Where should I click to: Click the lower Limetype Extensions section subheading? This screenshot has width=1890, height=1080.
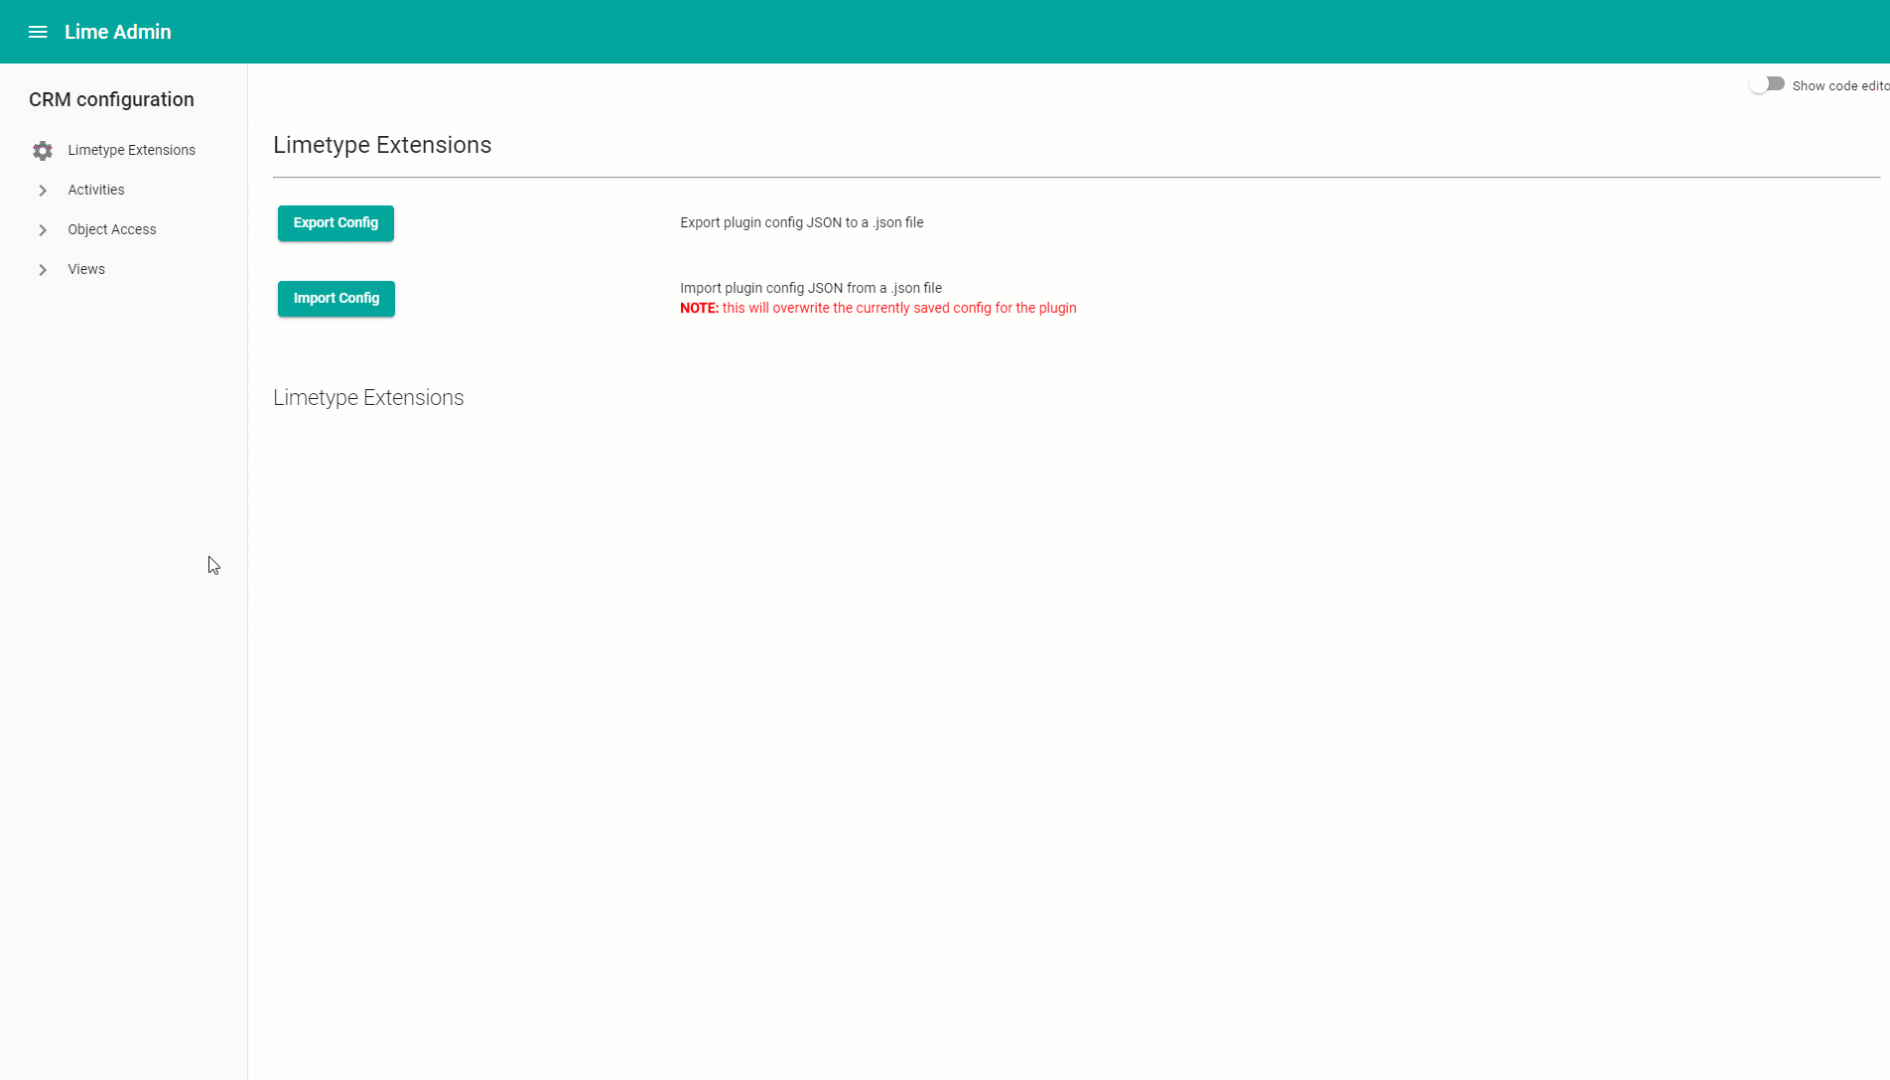pos(368,398)
